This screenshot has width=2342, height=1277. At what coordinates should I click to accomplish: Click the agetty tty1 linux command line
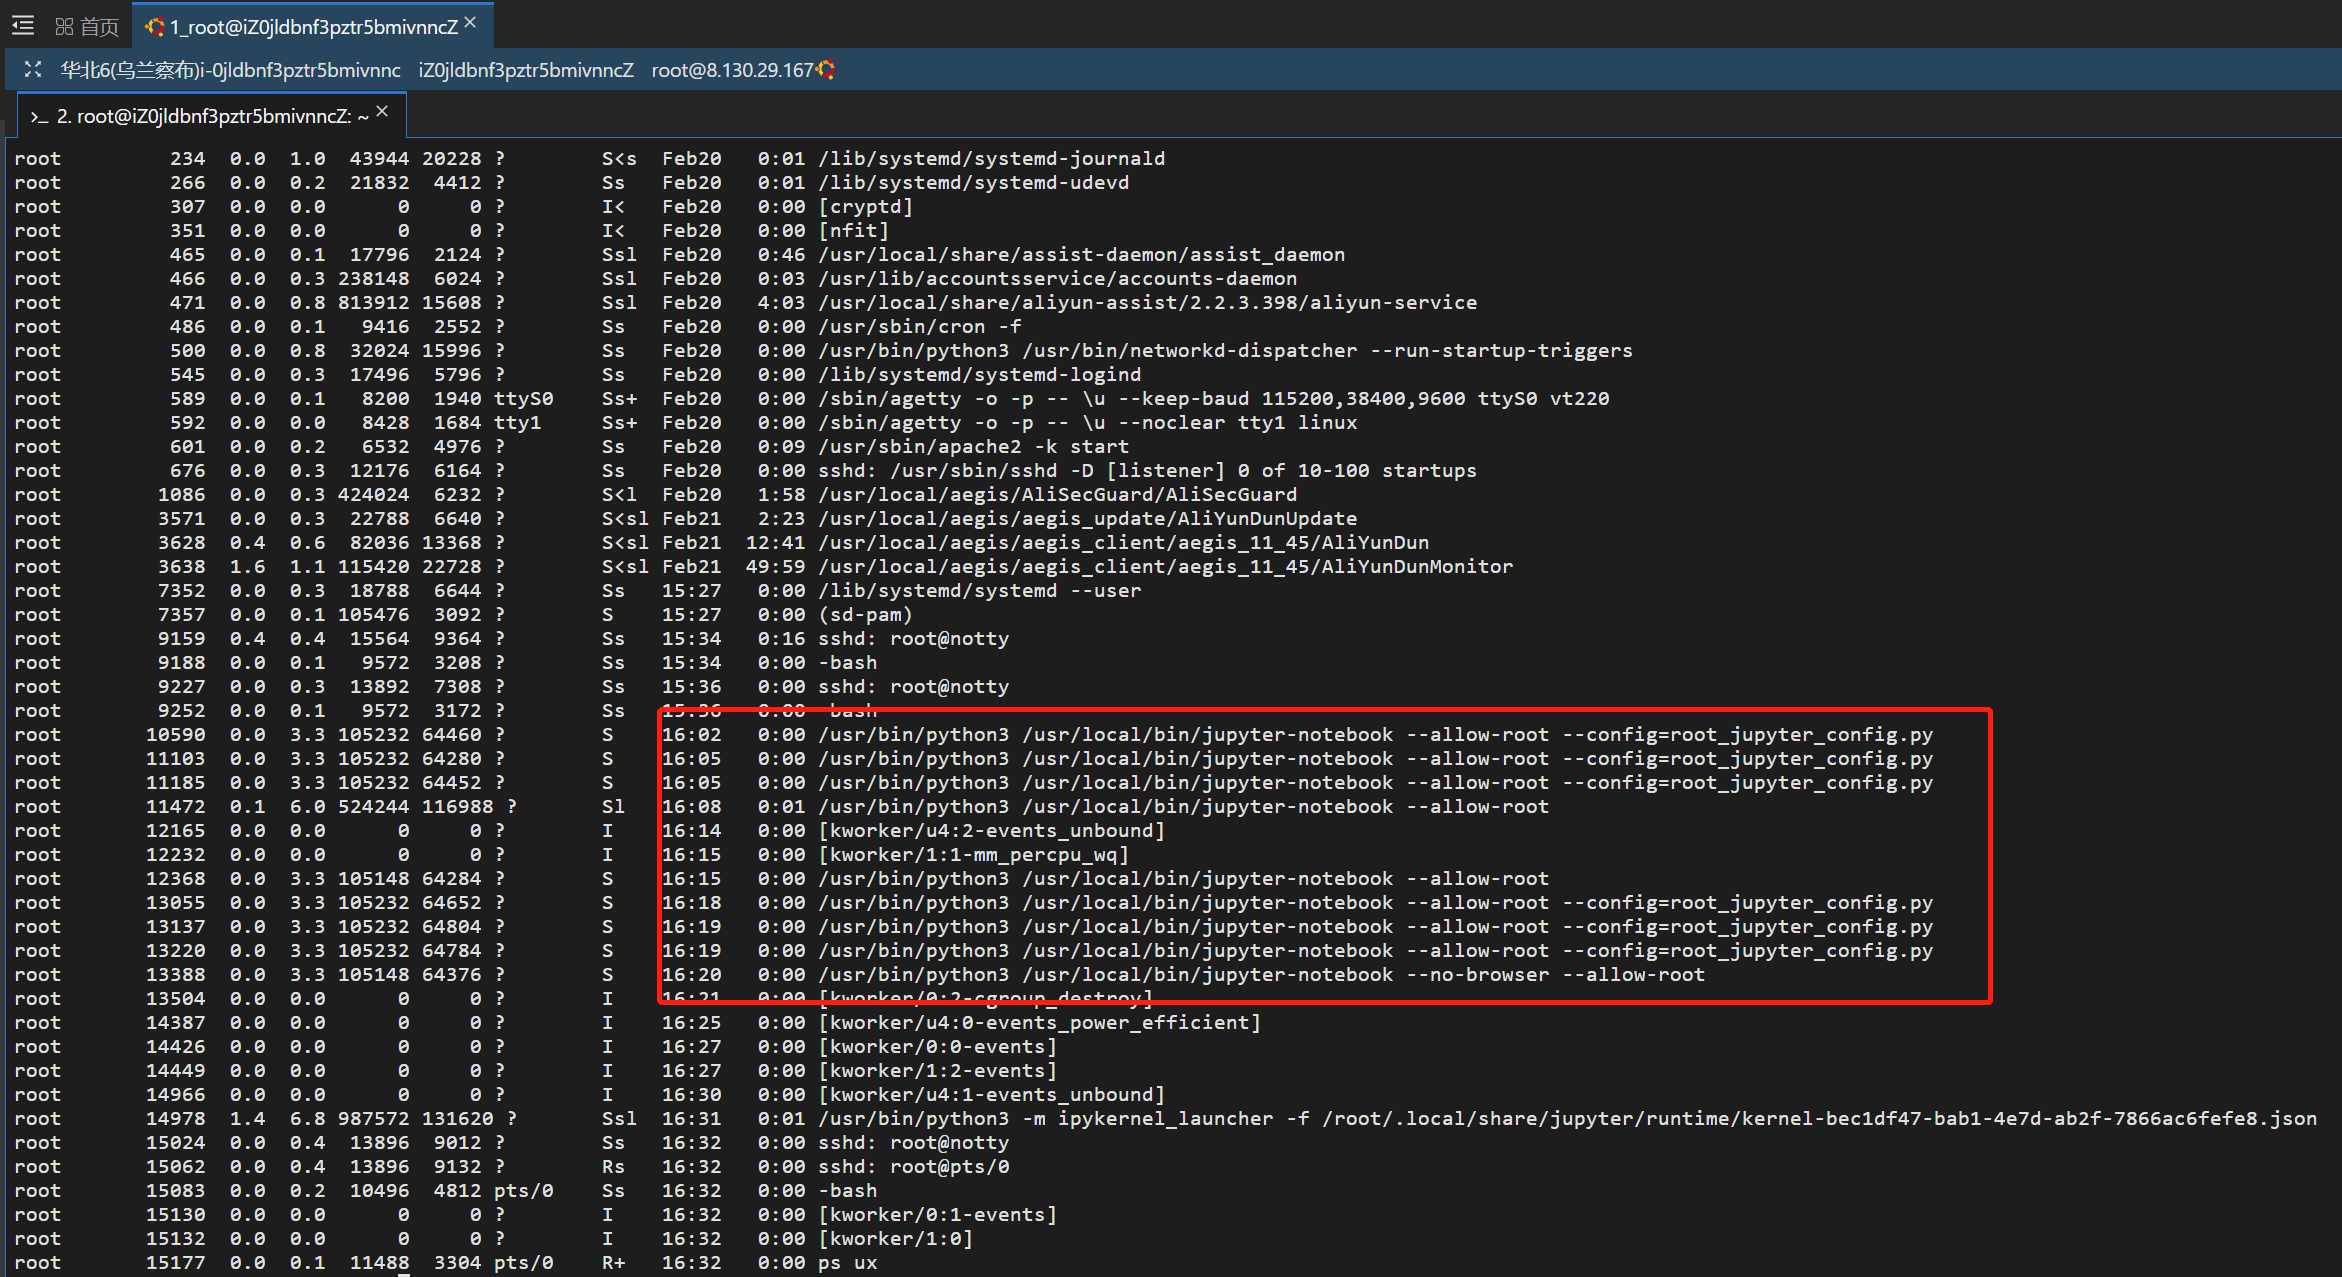(1088, 423)
